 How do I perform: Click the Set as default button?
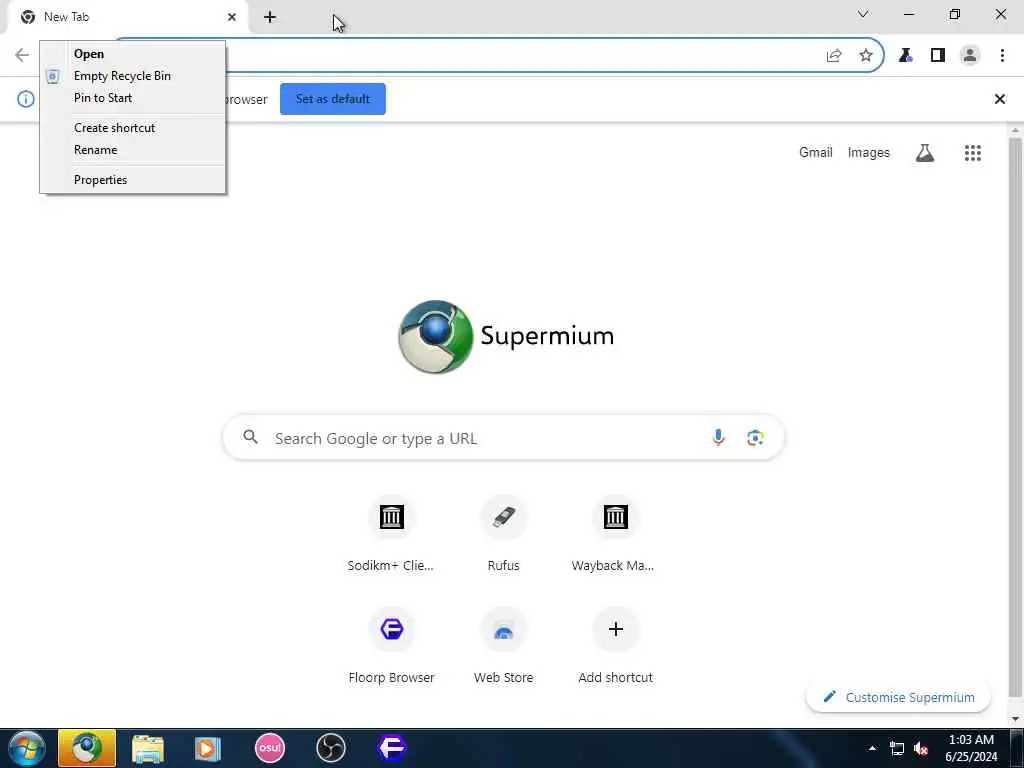pos(332,99)
